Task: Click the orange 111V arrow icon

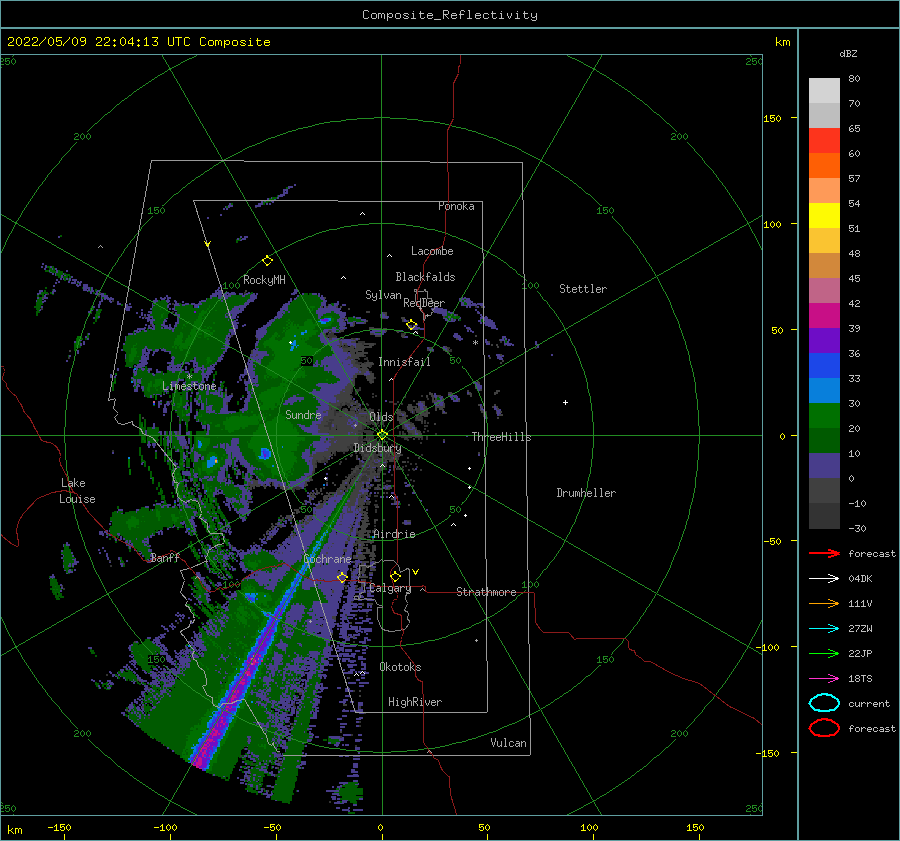Action: pyautogui.click(x=824, y=603)
